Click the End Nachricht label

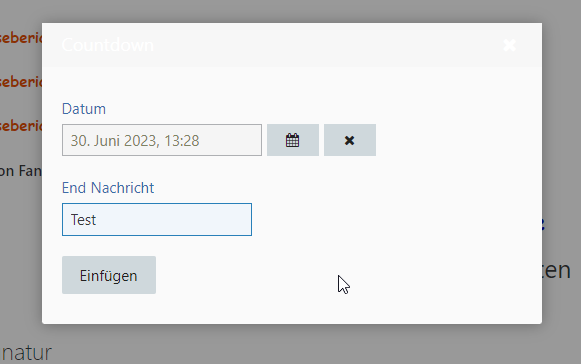(108, 188)
